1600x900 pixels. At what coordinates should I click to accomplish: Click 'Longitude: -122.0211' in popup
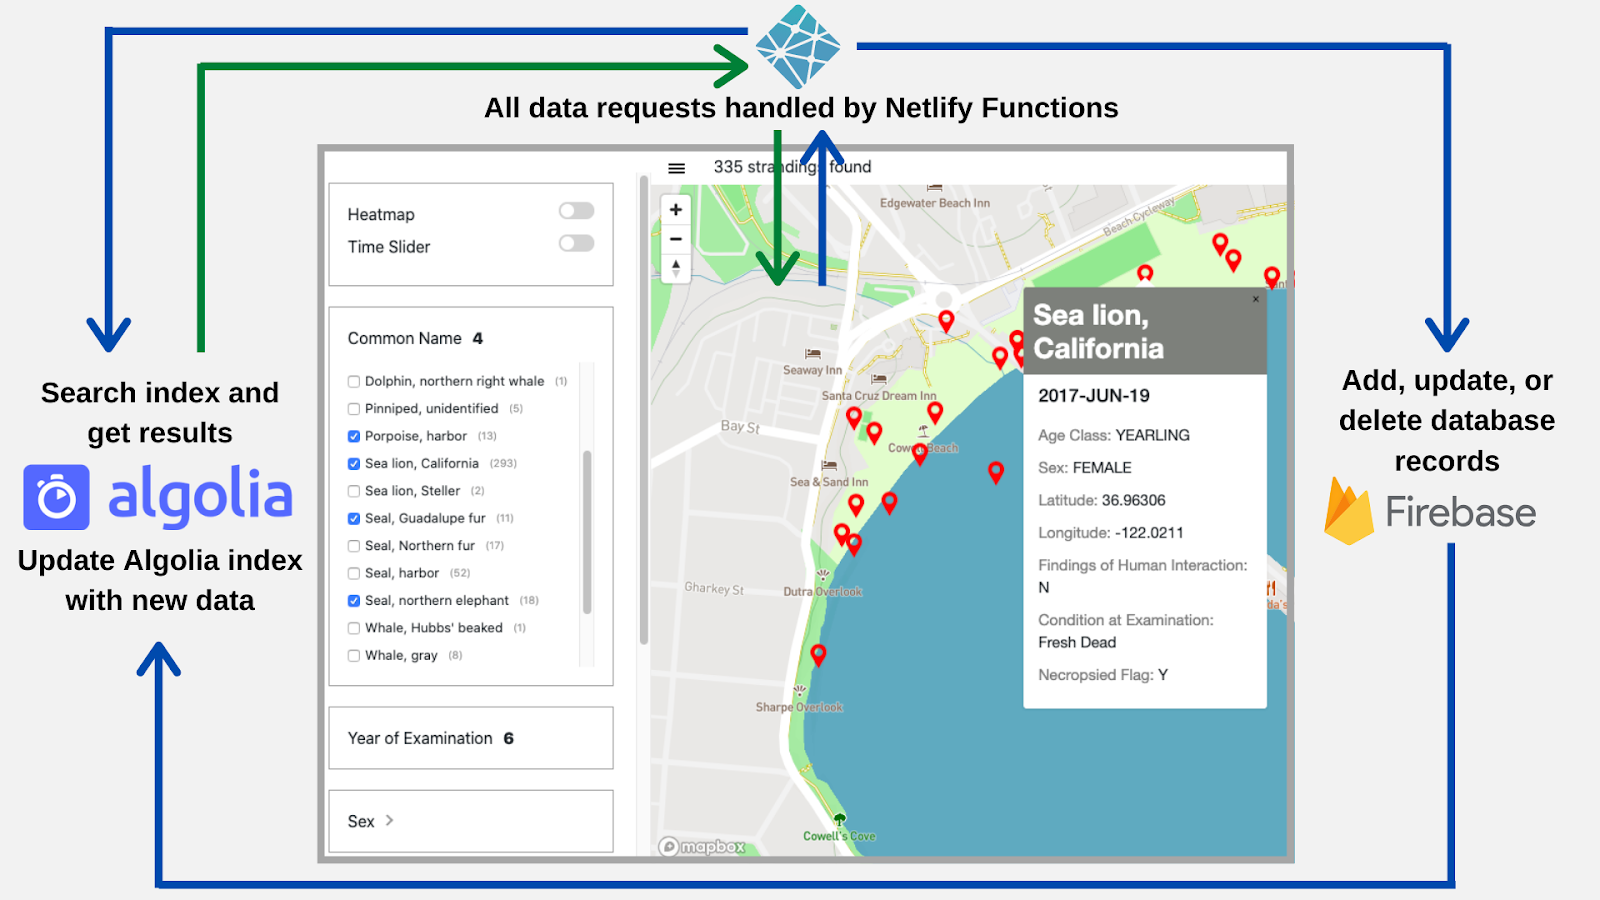[1111, 533]
